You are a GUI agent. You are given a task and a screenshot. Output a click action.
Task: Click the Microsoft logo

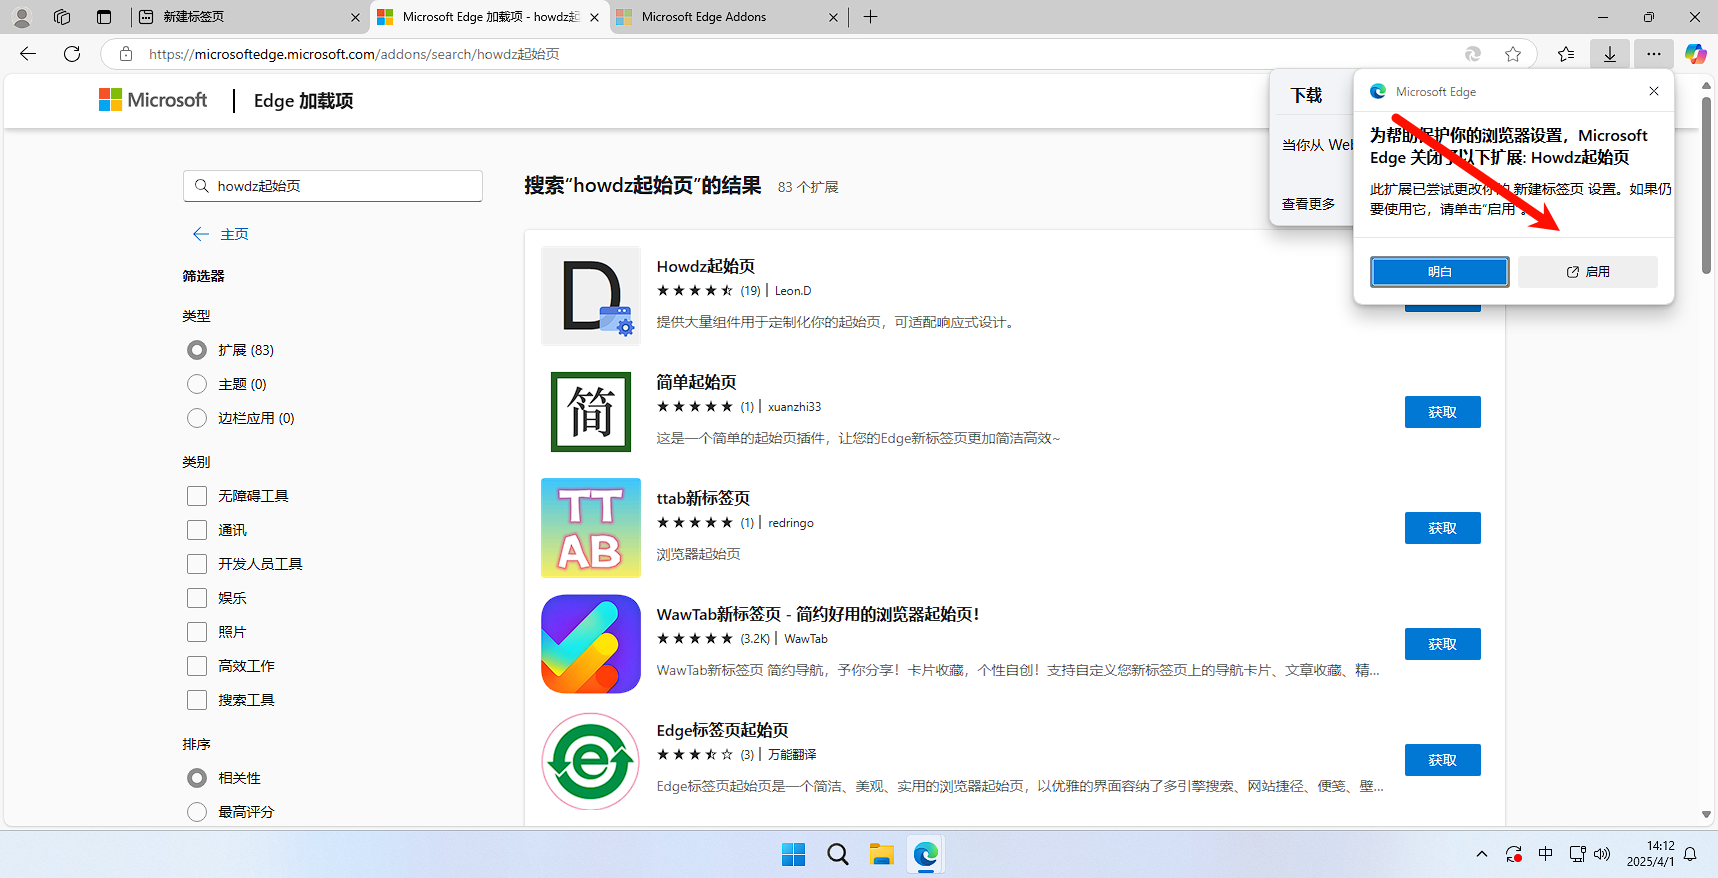(153, 100)
